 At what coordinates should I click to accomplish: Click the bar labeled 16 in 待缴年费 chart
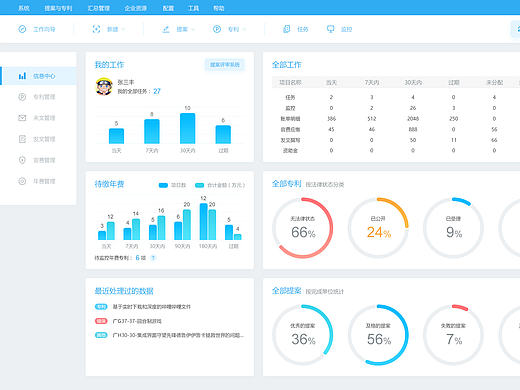click(161, 228)
